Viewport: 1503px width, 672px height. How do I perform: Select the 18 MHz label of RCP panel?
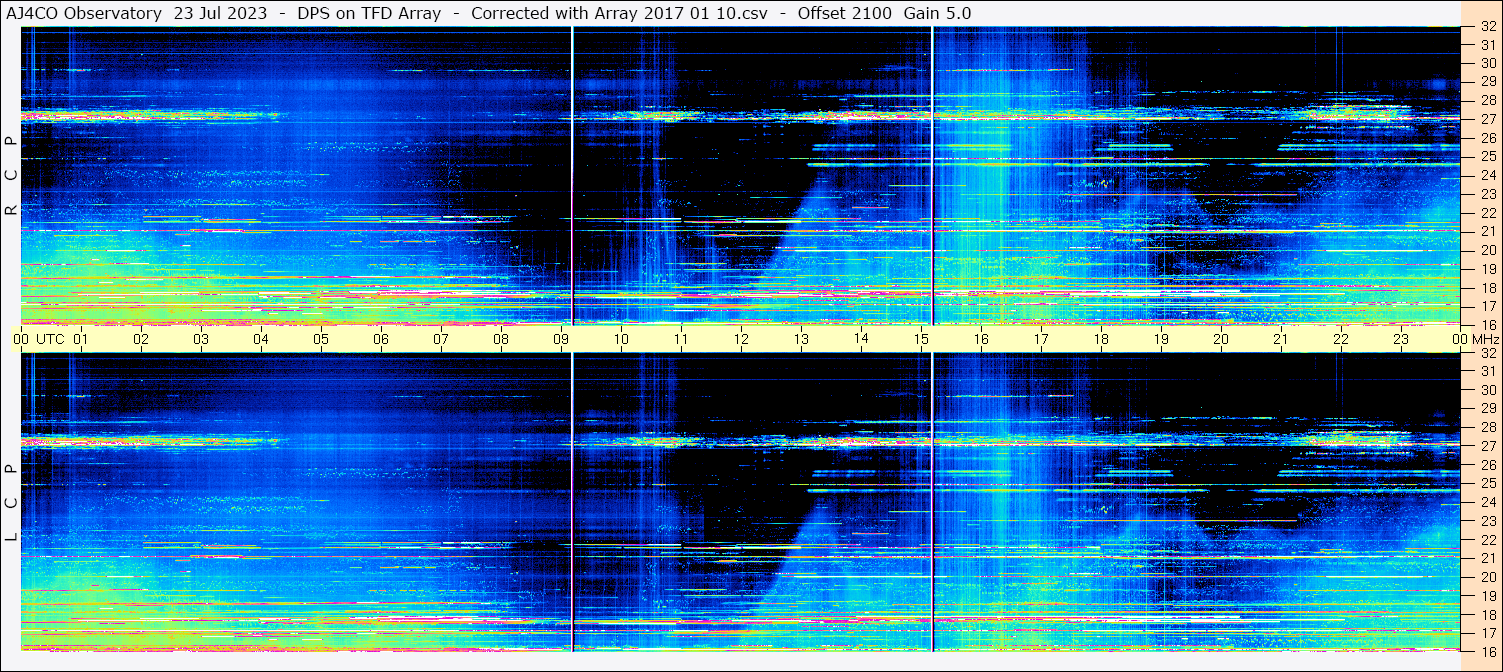1488,287
